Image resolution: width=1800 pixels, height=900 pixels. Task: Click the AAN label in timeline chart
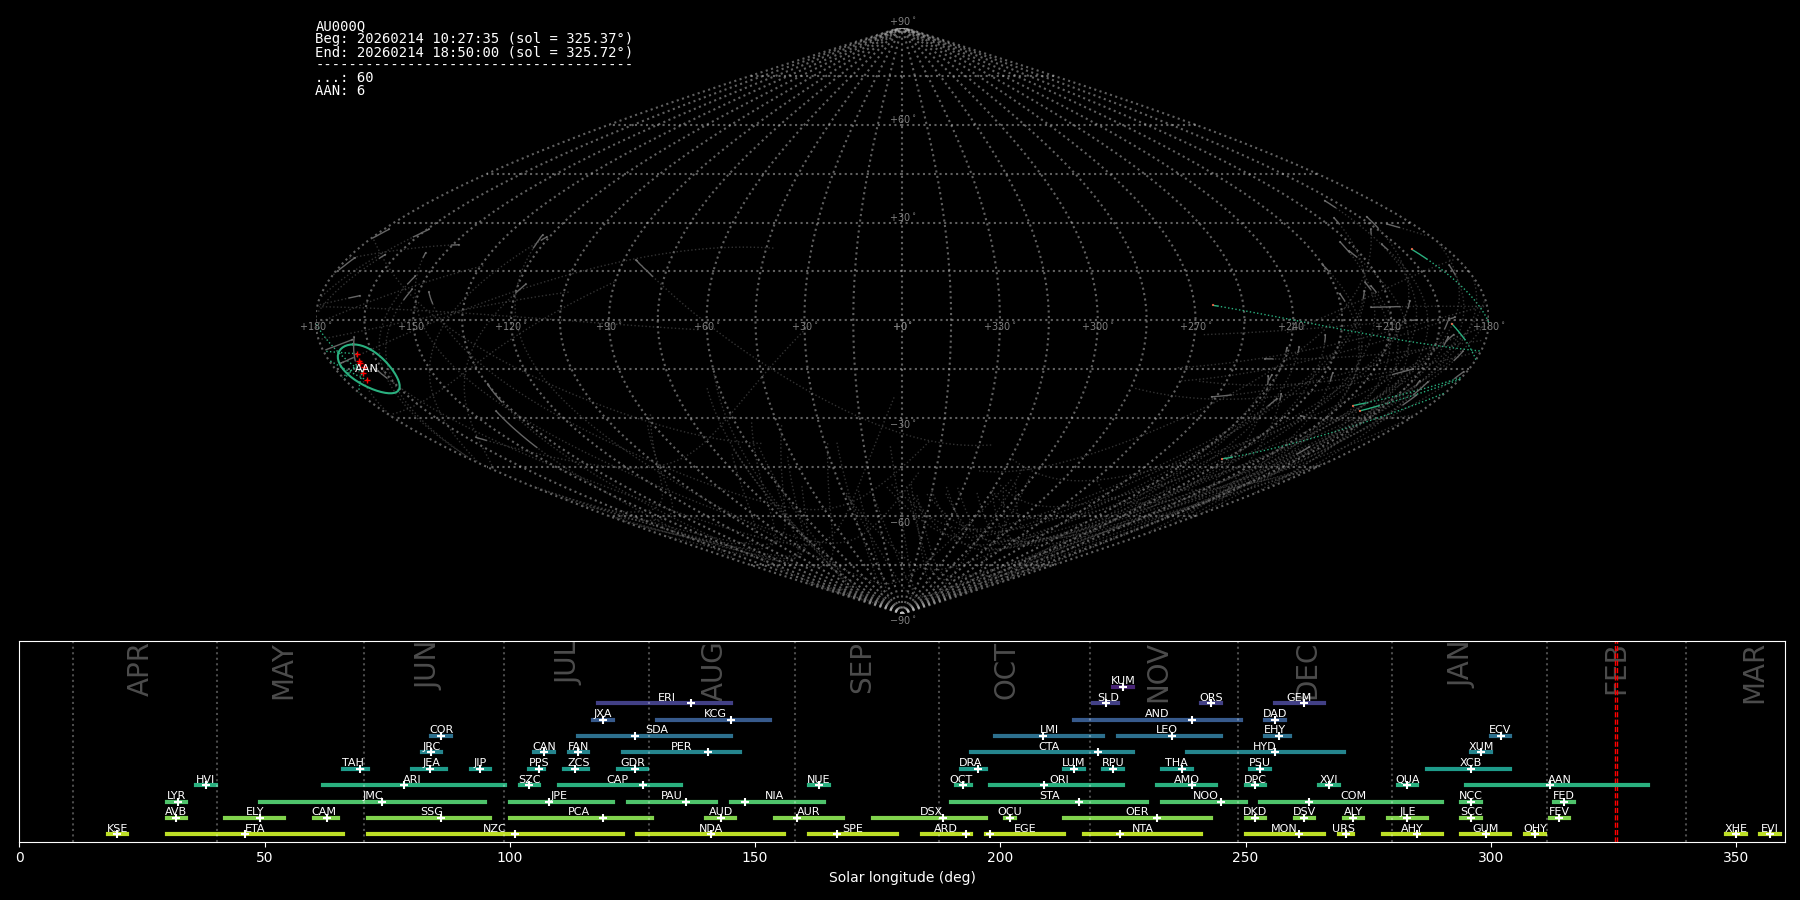(1559, 780)
